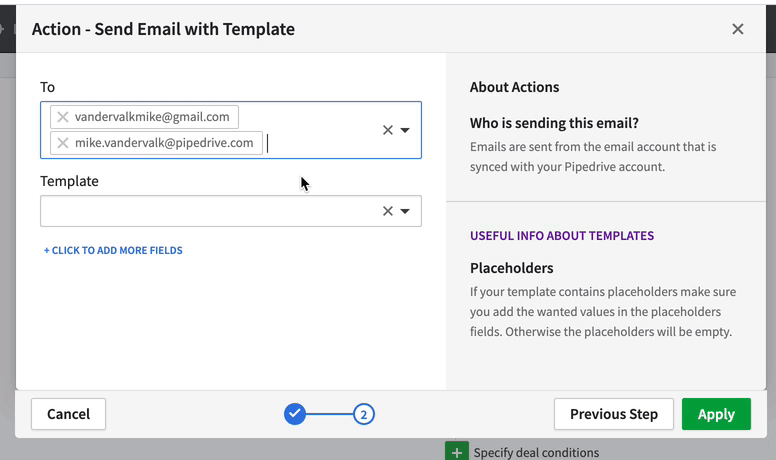Expand the To field dropdown arrow
Image resolution: width=776 pixels, height=460 pixels.
[406, 130]
